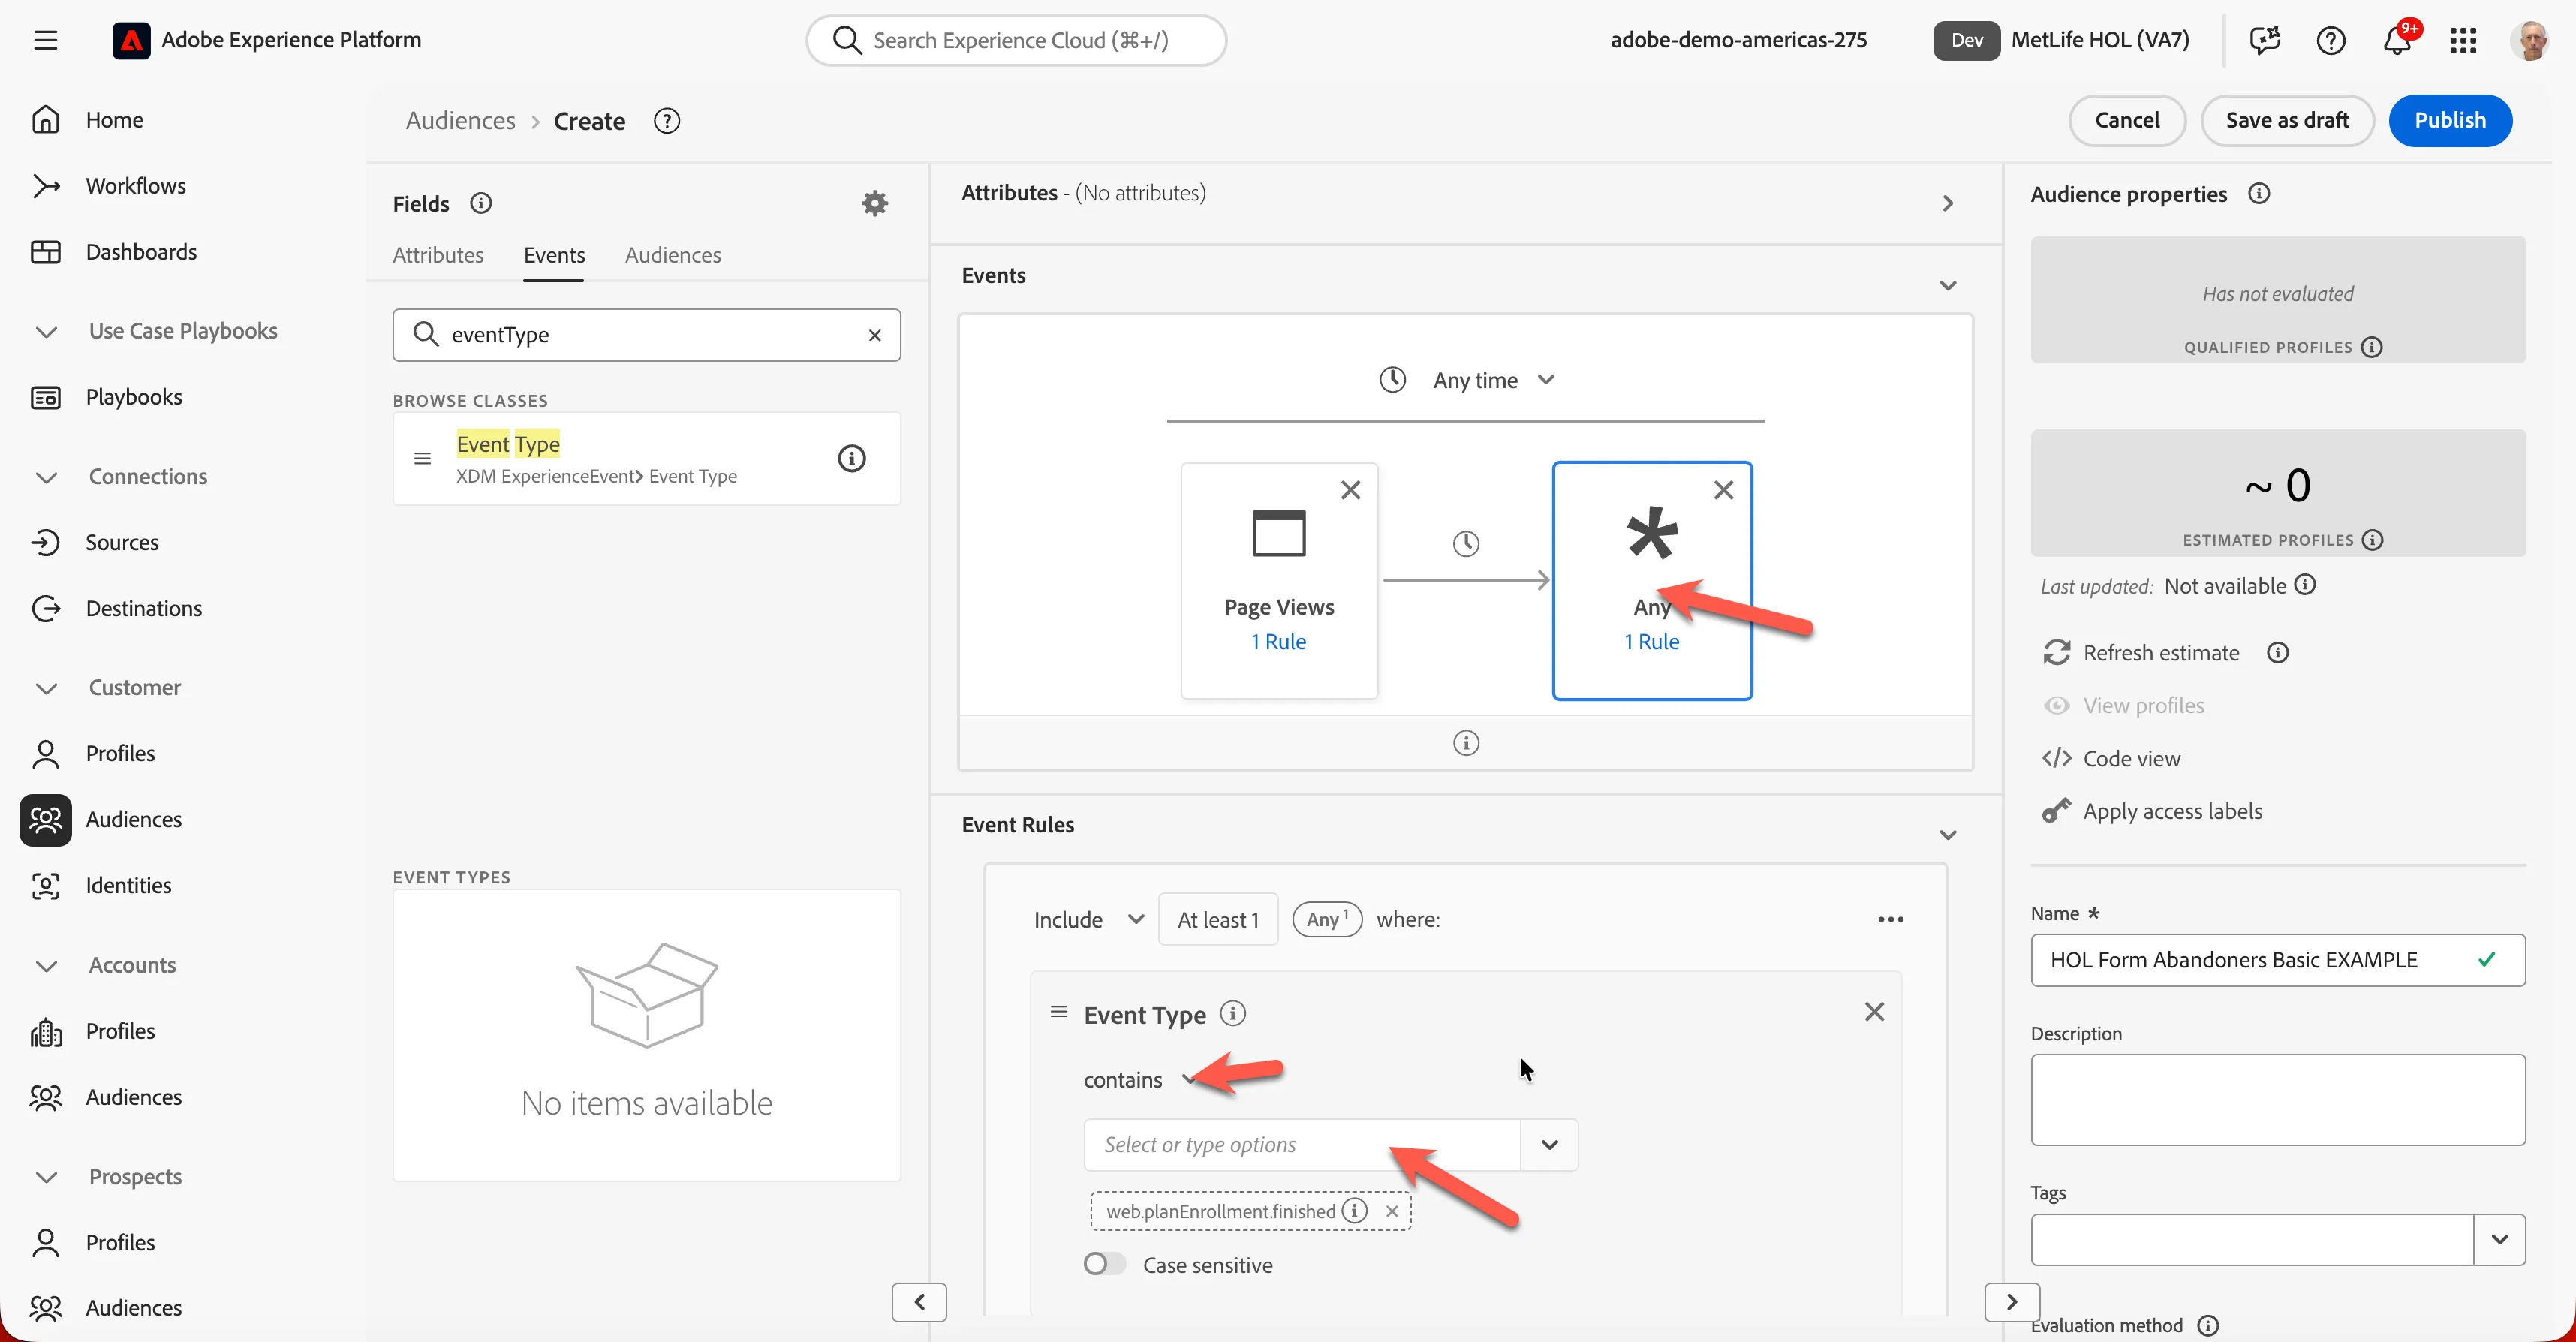Go to Destinations in the sidebar
This screenshot has height=1342, width=2576.
click(x=143, y=608)
